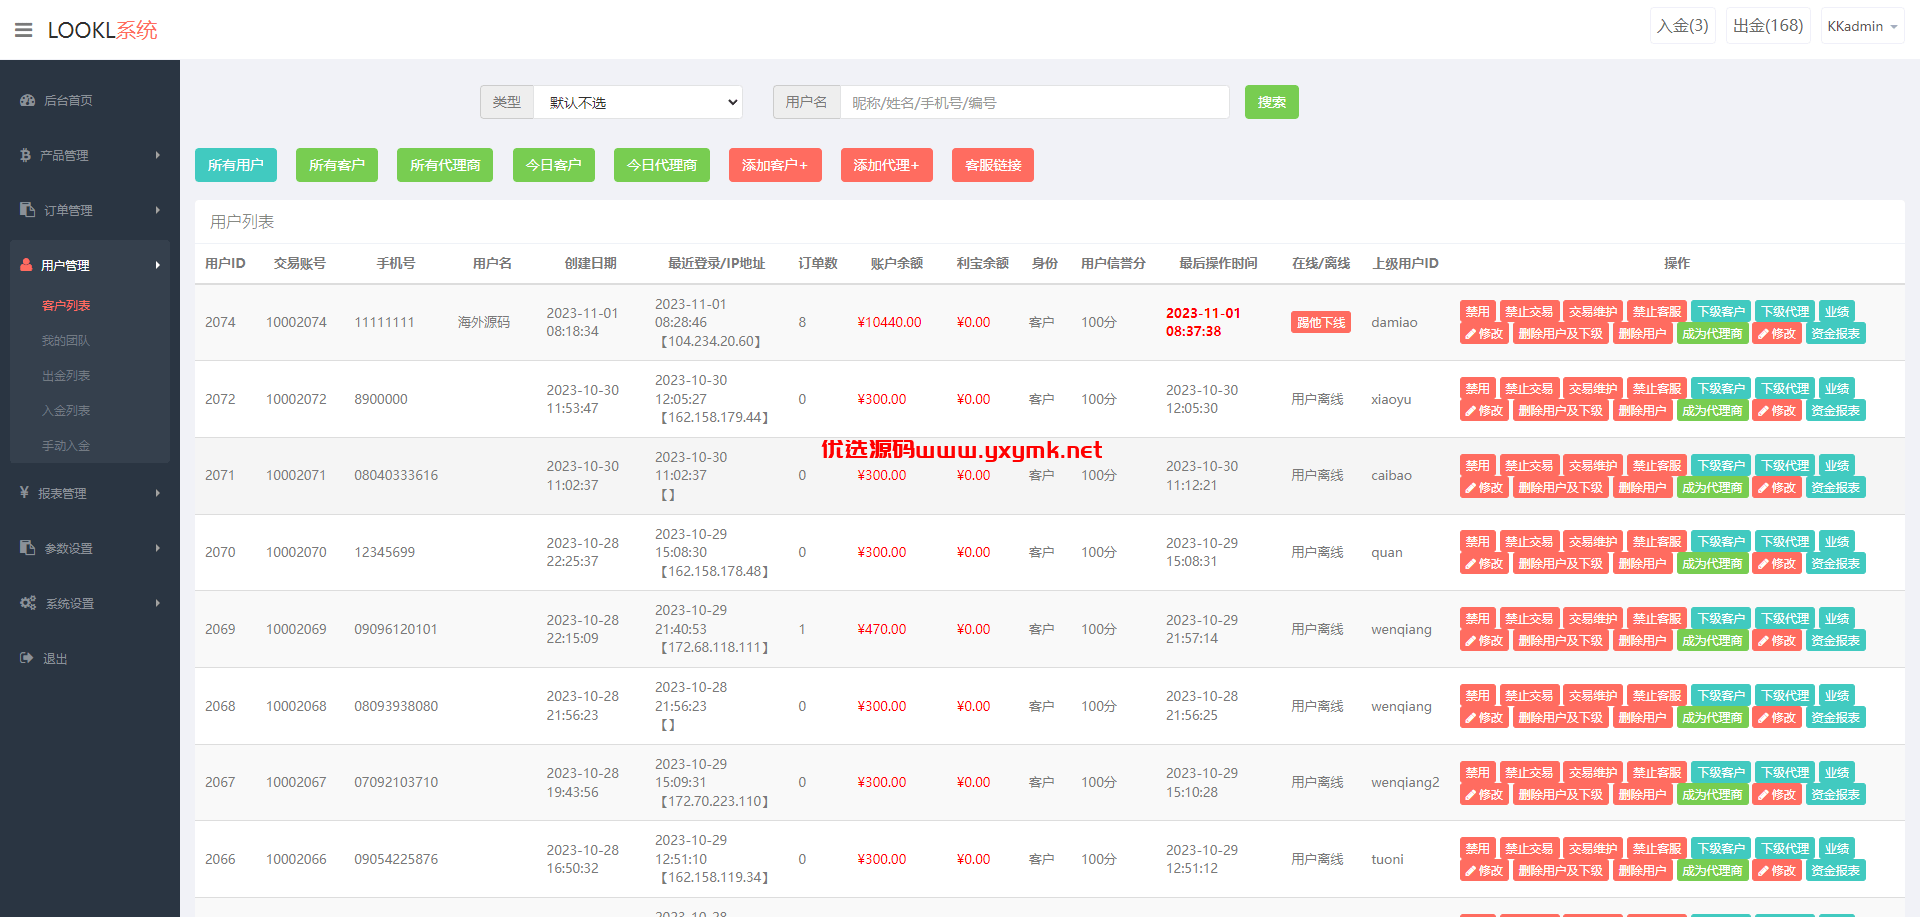Toggle the hamburger menu icon

coord(24,30)
